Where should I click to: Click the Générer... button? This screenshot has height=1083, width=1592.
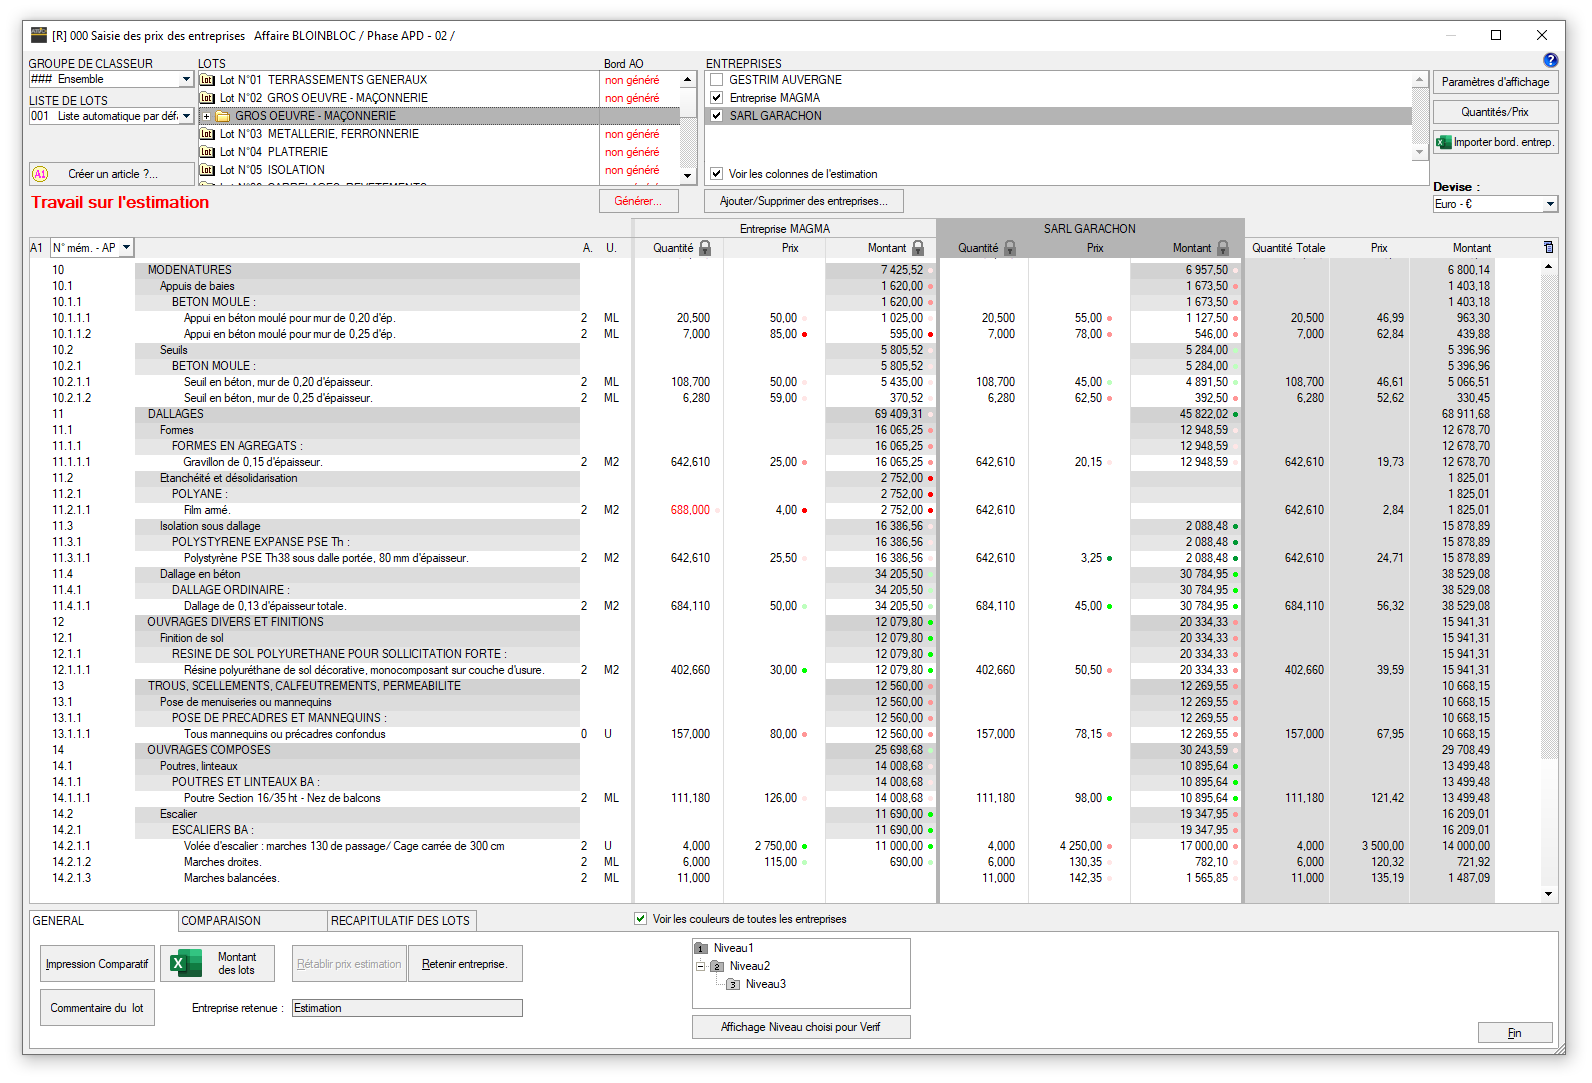click(638, 201)
